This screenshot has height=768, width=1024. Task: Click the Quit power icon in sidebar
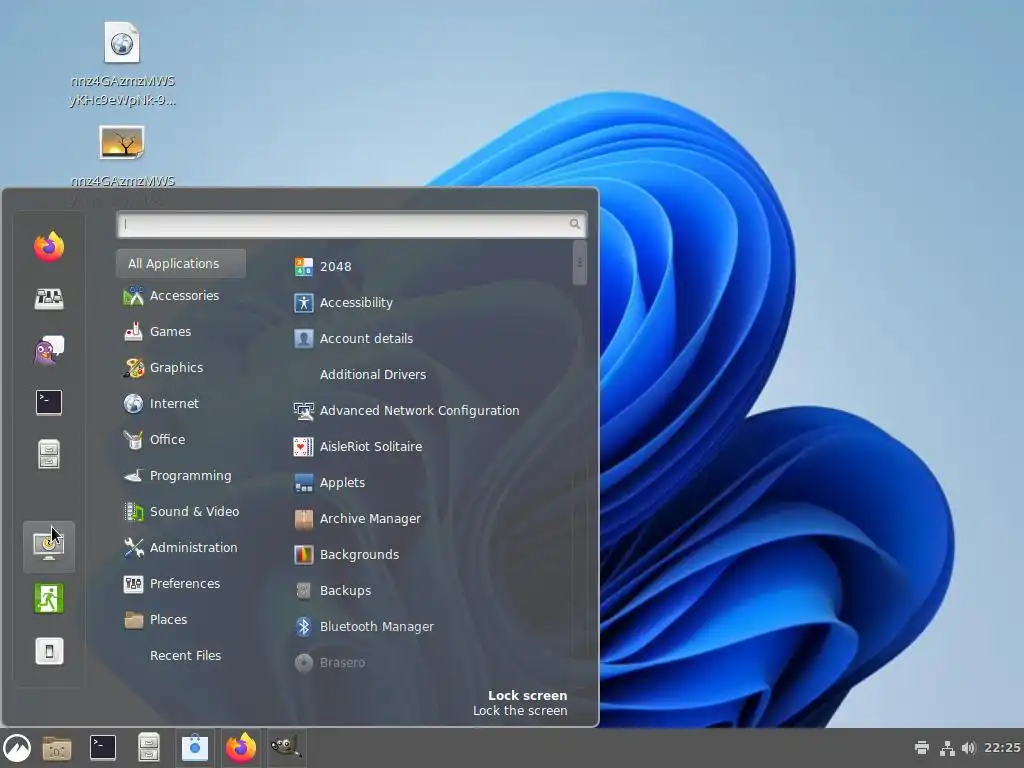click(49, 651)
